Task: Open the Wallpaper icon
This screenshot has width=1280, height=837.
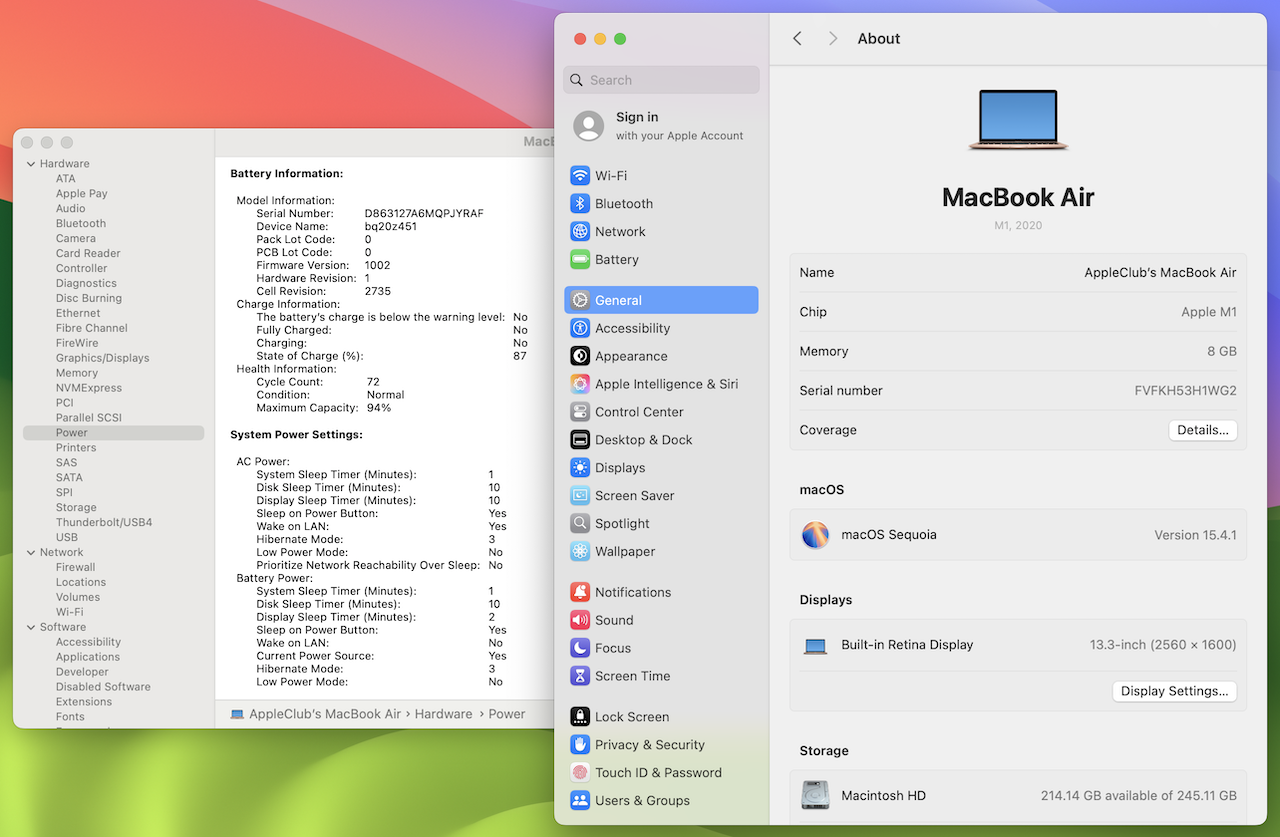Action: coord(580,552)
